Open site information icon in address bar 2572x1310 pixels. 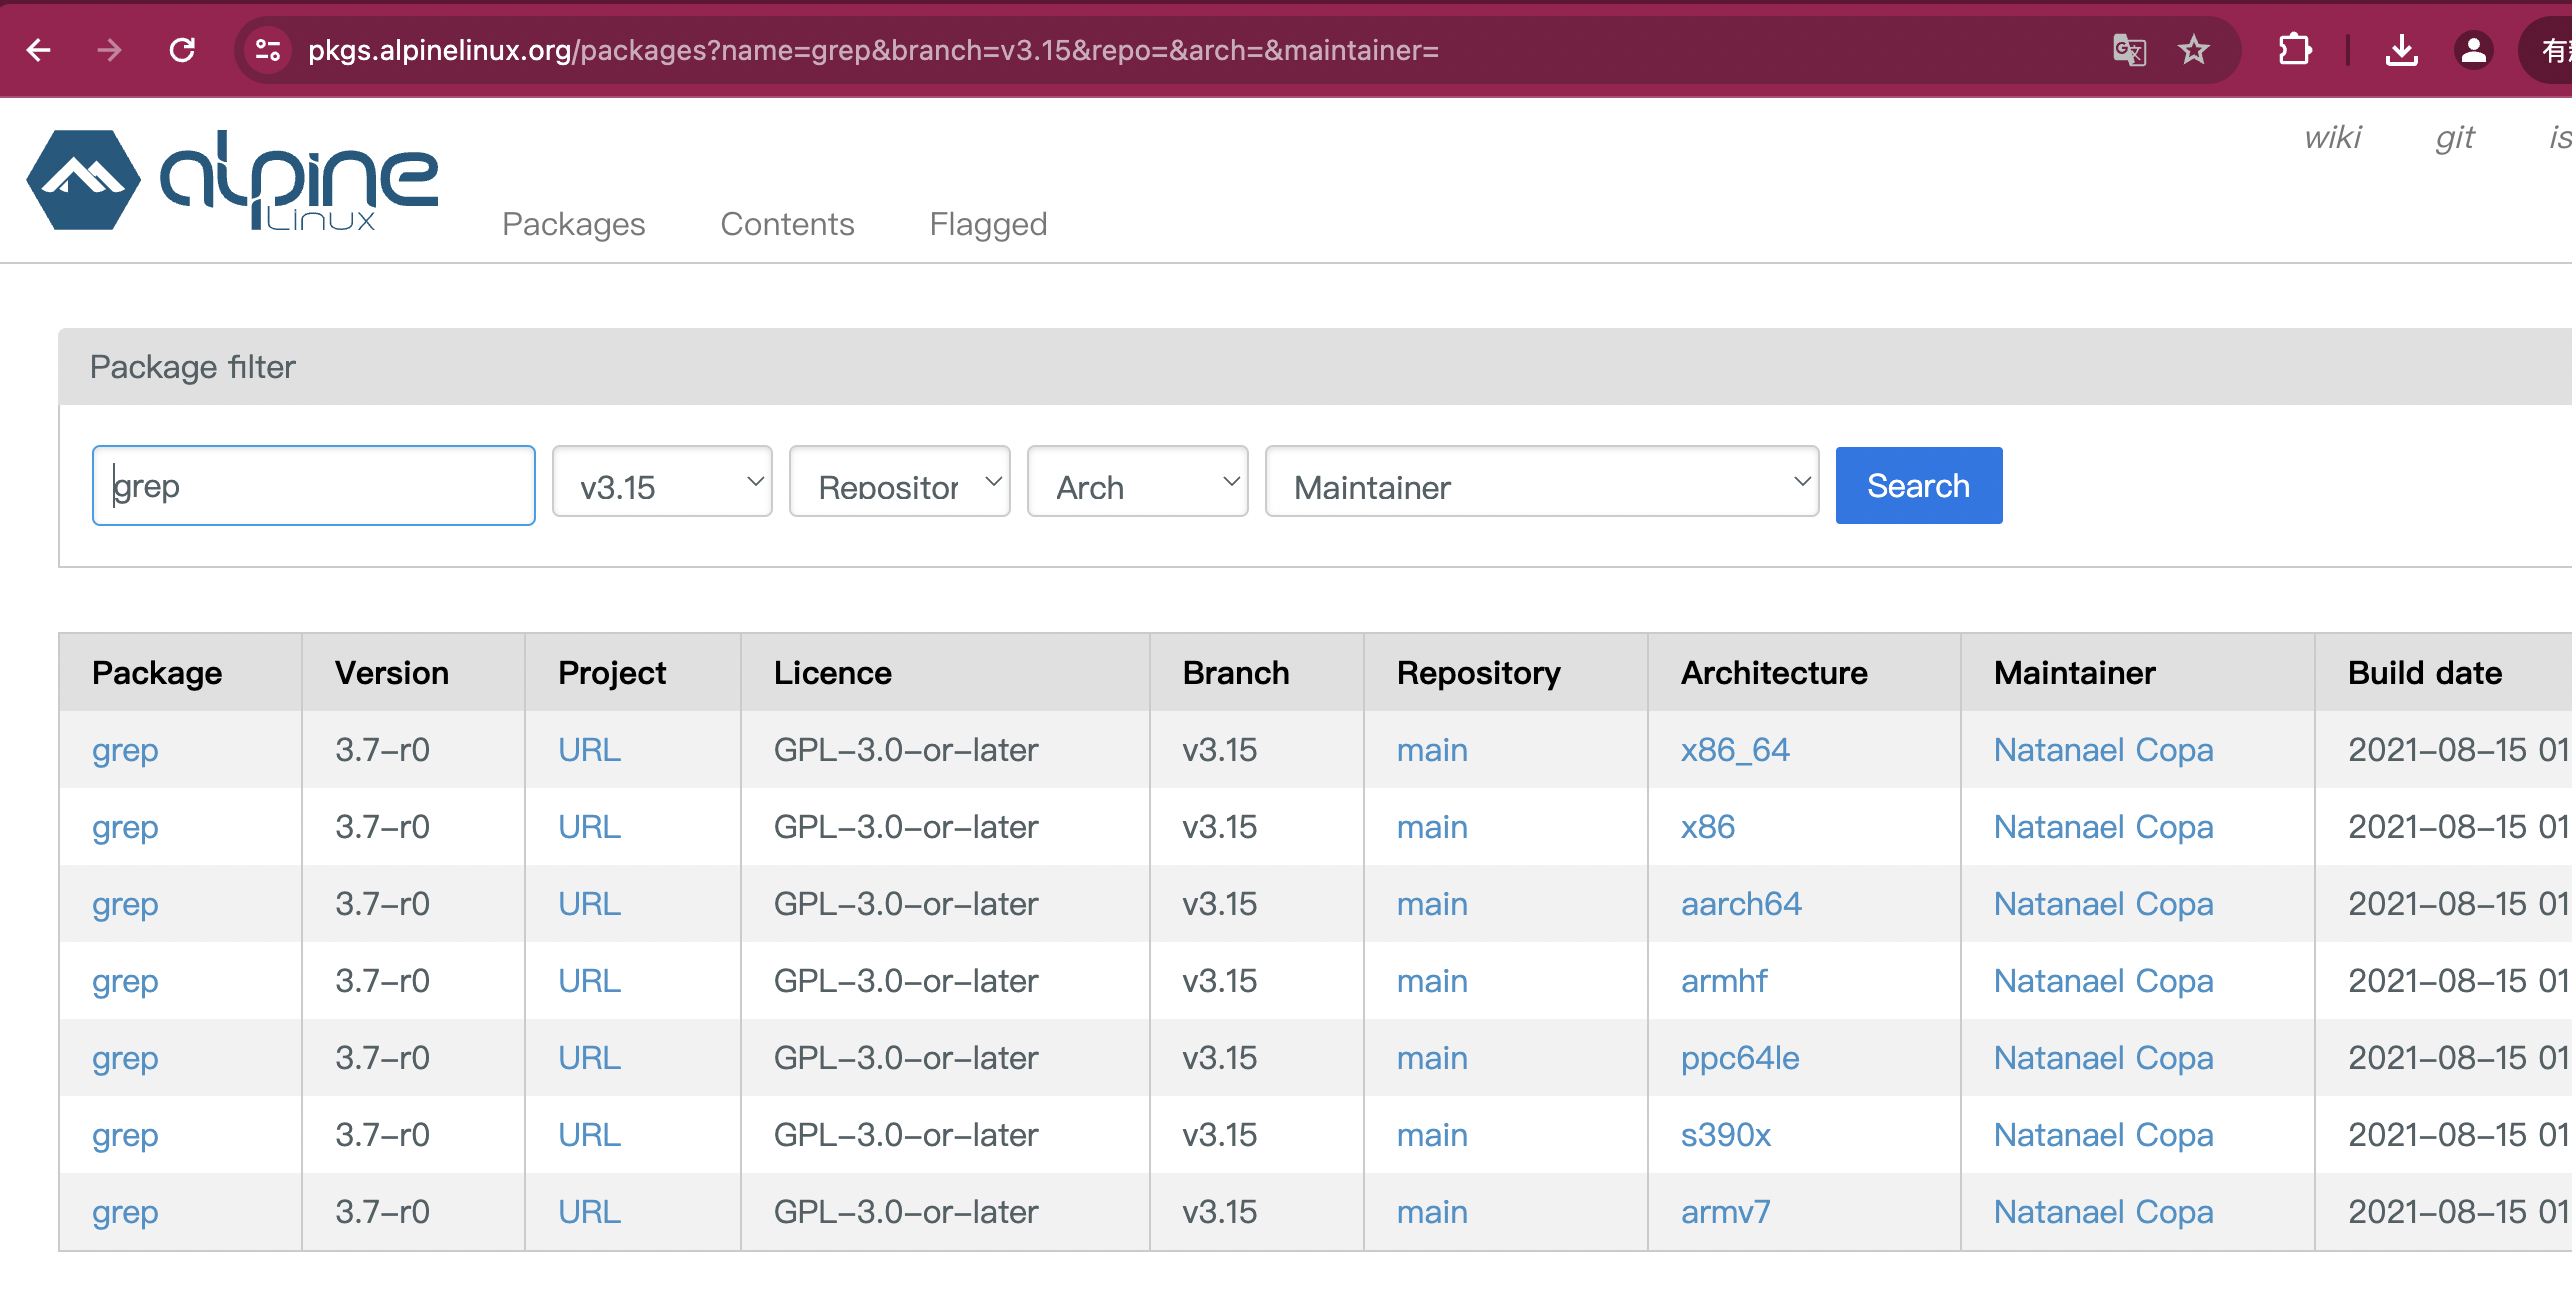pyautogui.click(x=268, y=49)
